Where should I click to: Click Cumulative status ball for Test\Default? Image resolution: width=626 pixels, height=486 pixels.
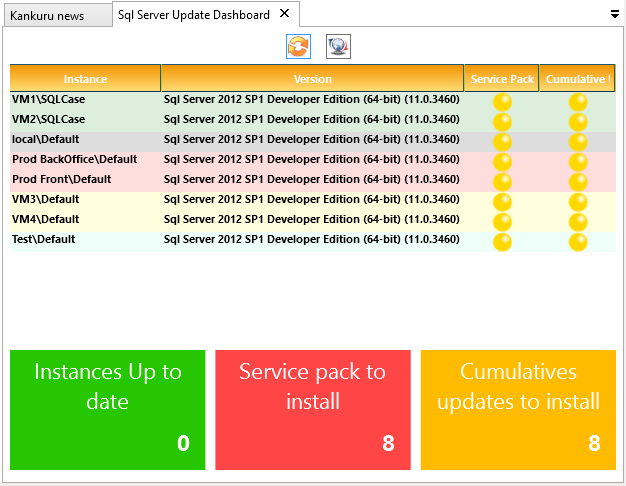click(578, 242)
